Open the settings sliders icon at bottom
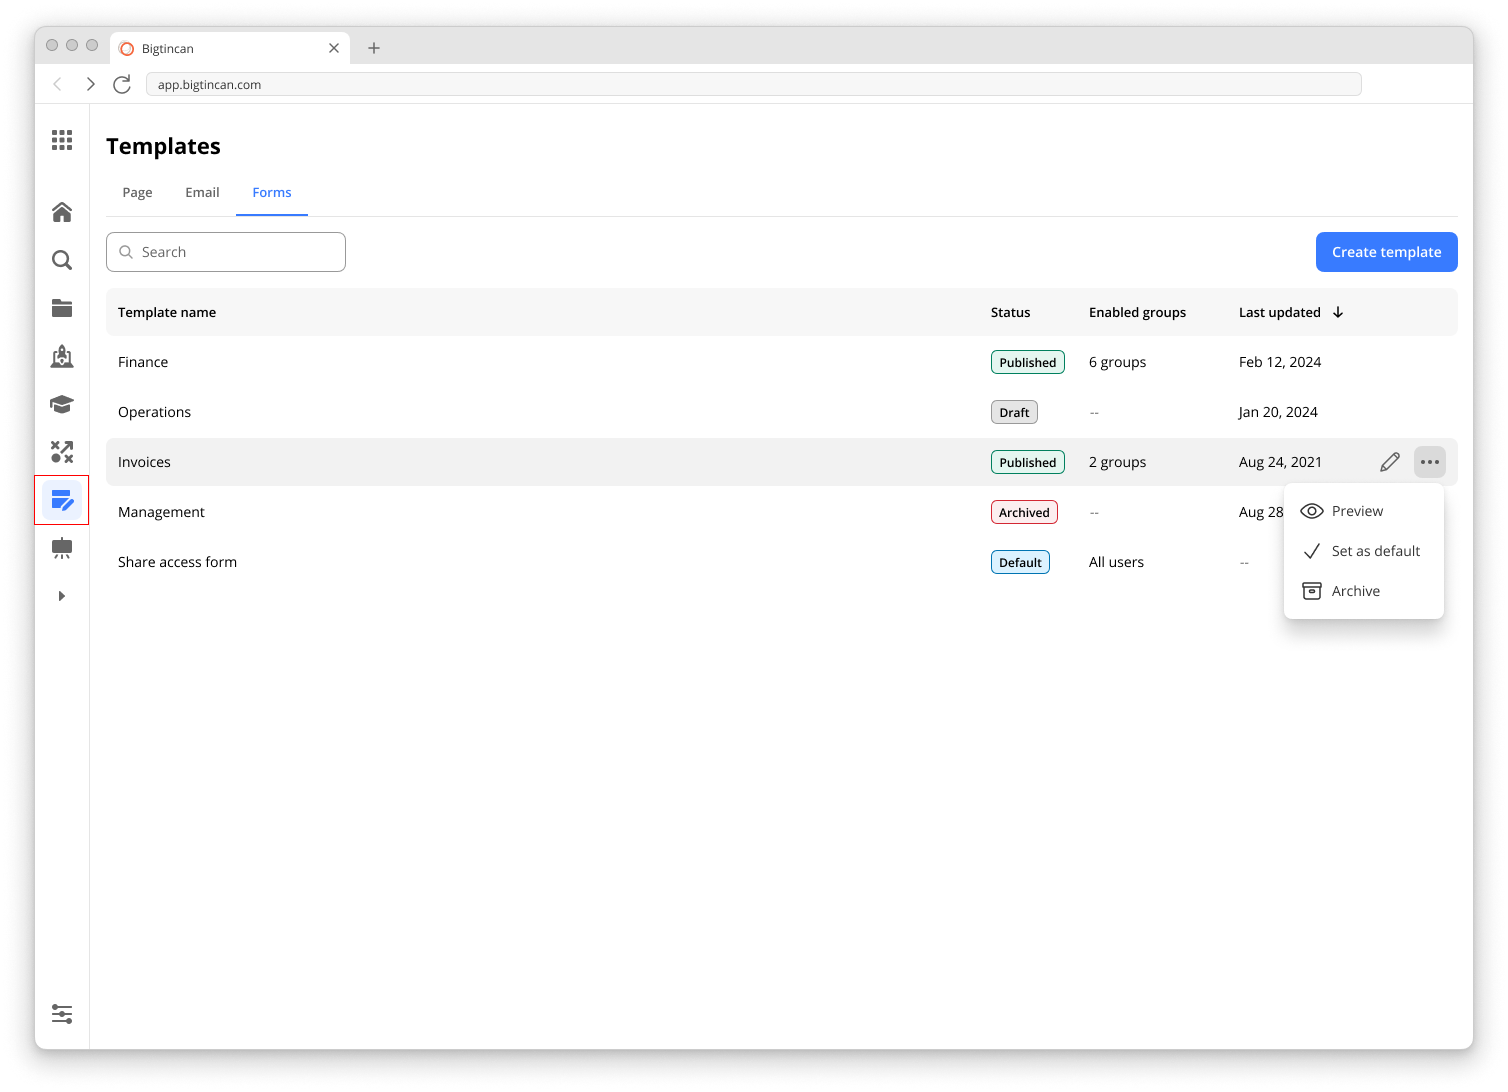1508x1092 pixels. tap(62, 1014)
